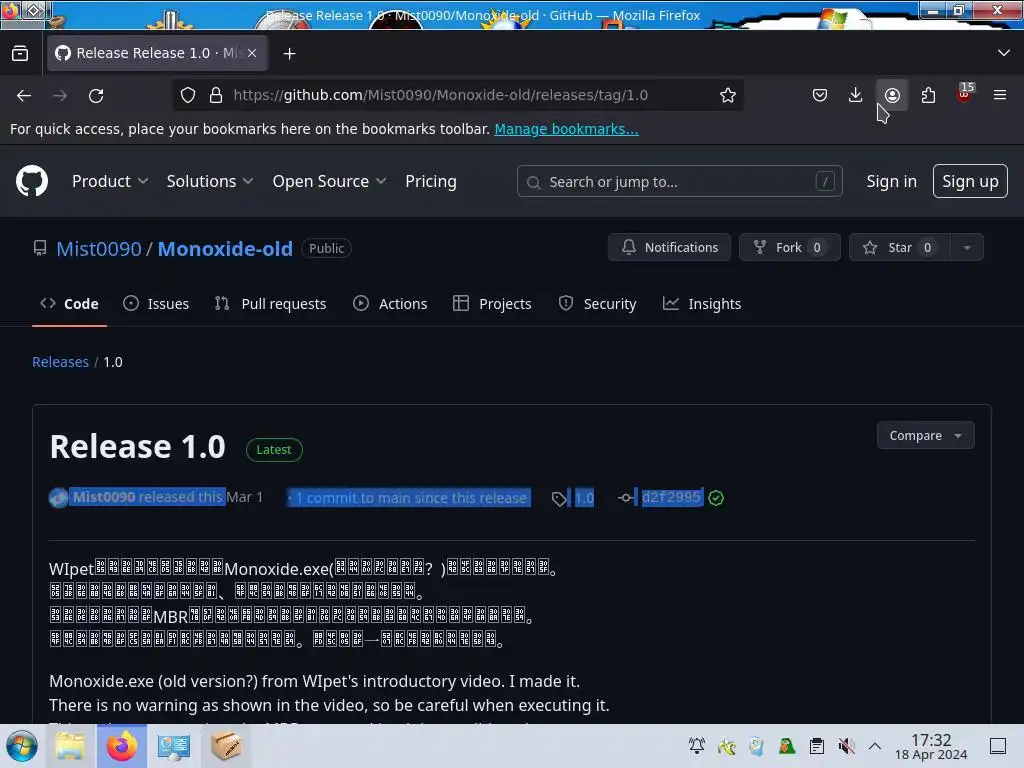This screenshot has height=768, width=1024.
Task: Open the commits since this release link
Action: pyautogui.click(x=409, y=498)
